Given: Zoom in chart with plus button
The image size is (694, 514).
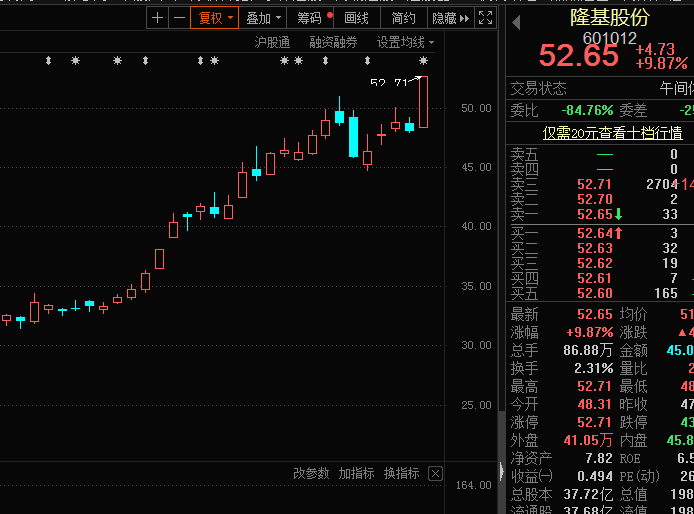Looking at the screenshot, I should (x=158, y=18).
